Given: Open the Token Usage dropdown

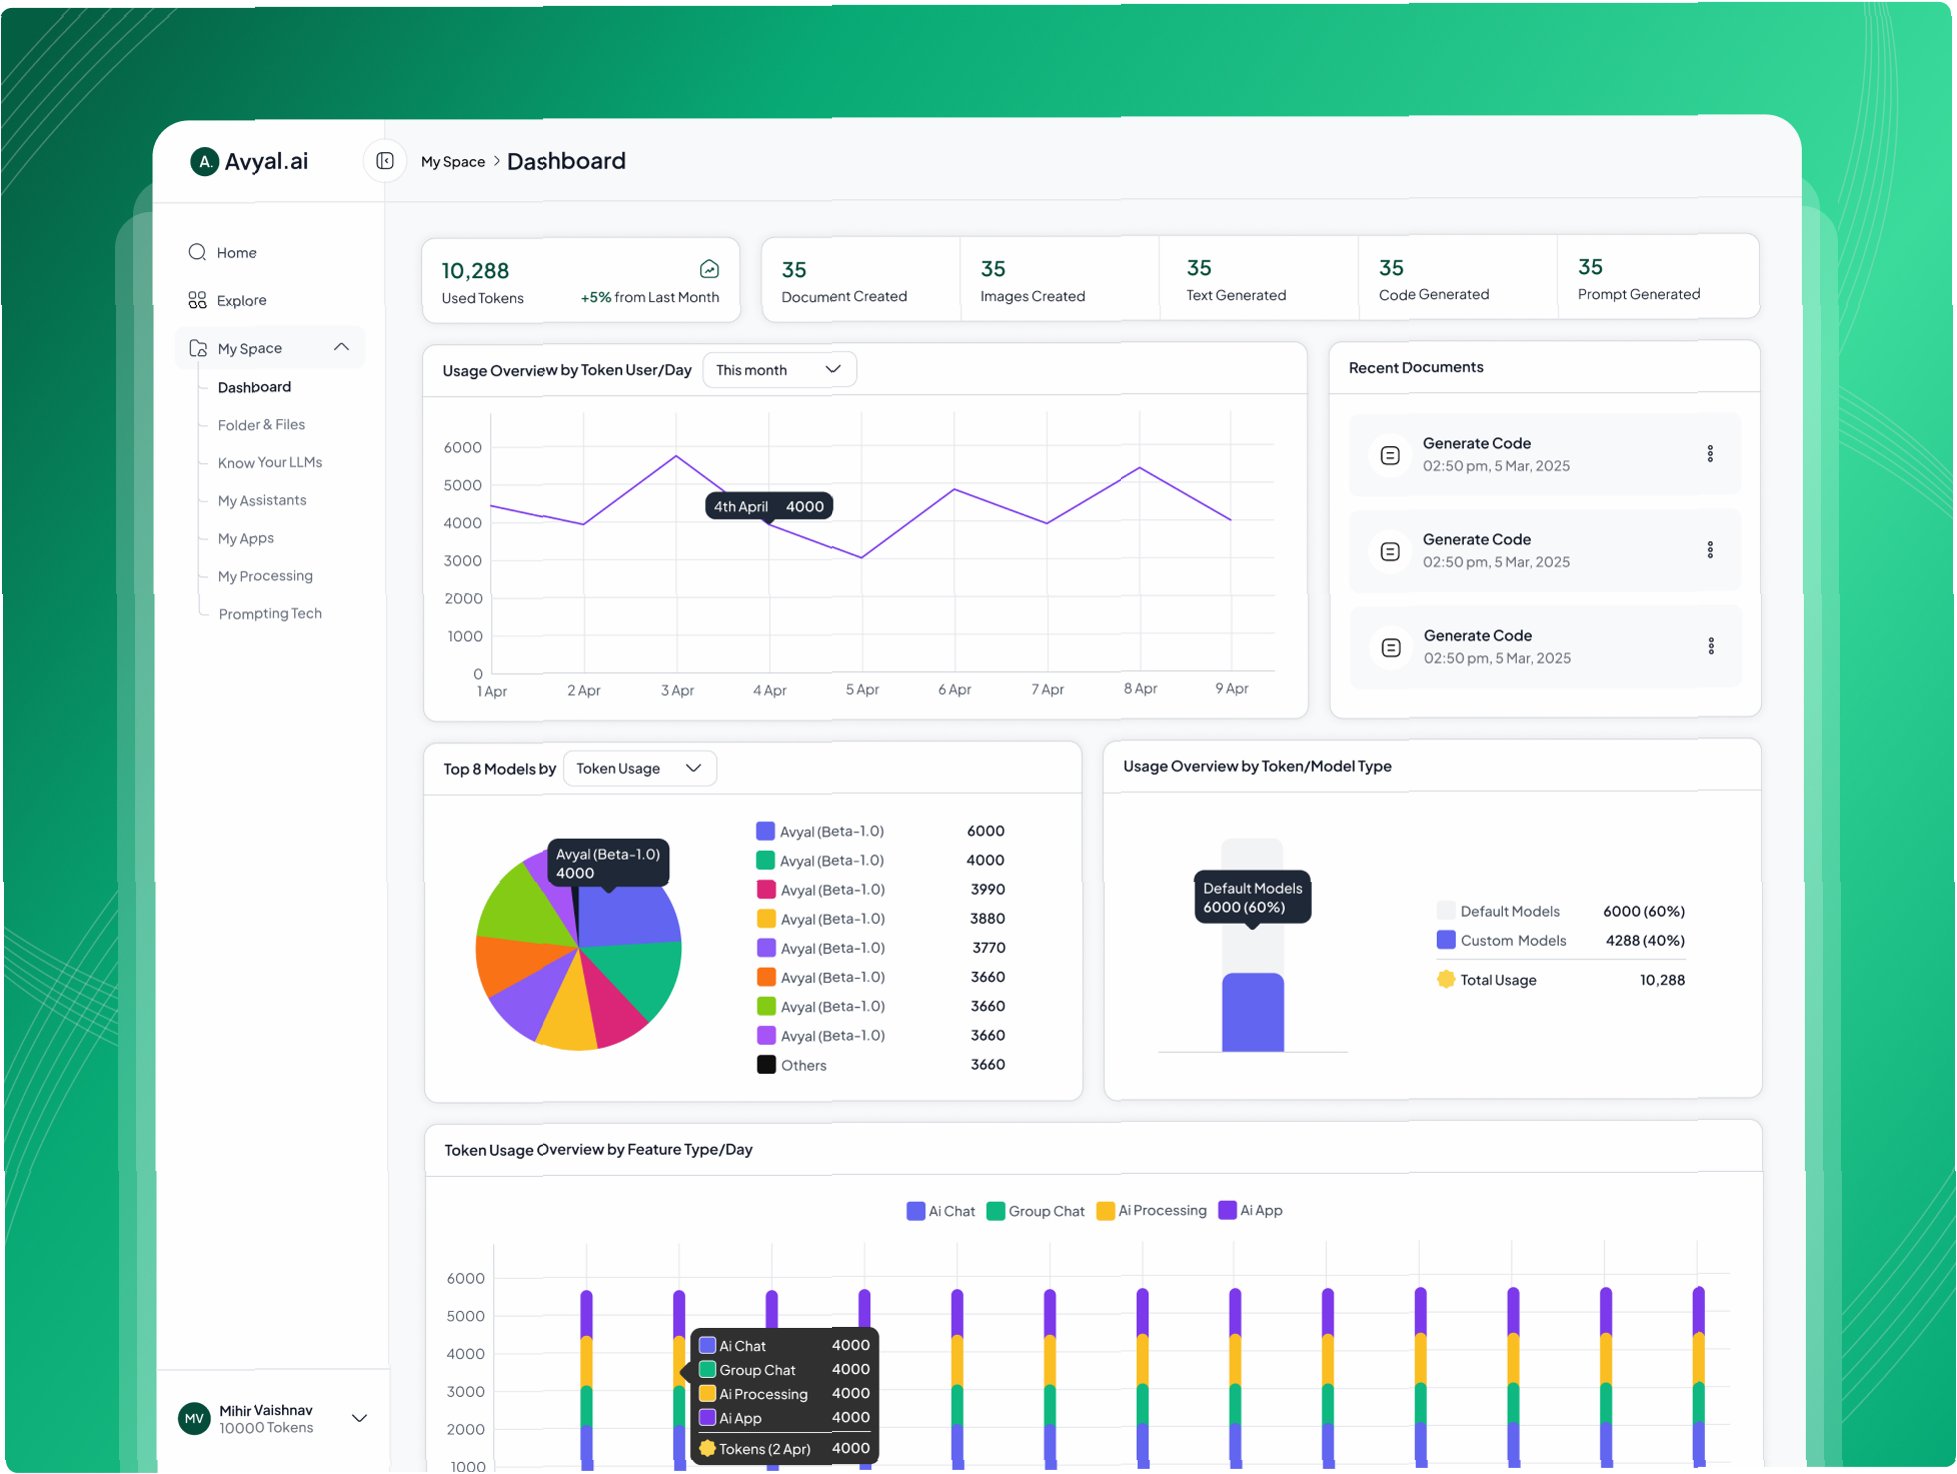Looking at the screenshot, I should click(x=639, y=768).
